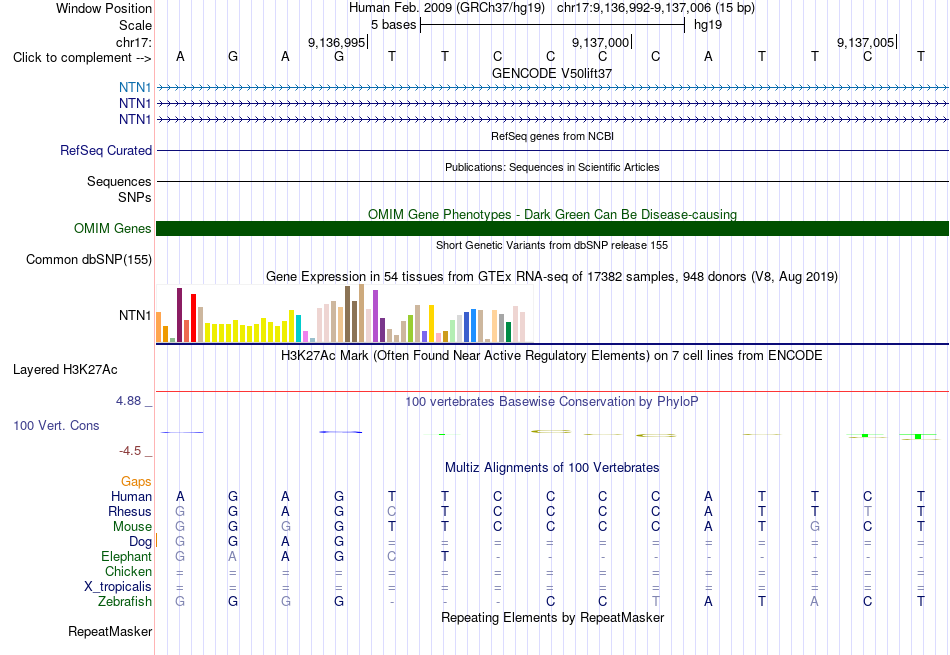This screenshot has height=655, width=950.
Task: Click the dark green GTEx expression bar
Action: (508, 332)
